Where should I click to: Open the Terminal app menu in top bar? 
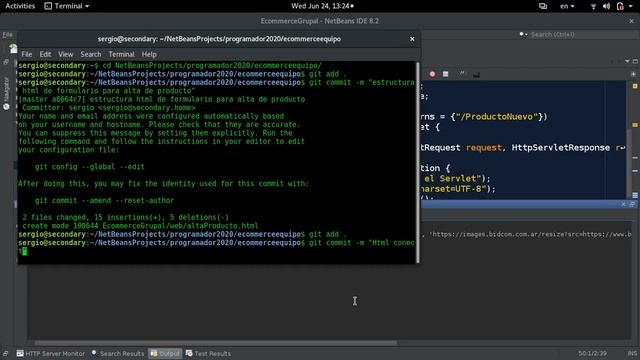(x=67, y=6)
